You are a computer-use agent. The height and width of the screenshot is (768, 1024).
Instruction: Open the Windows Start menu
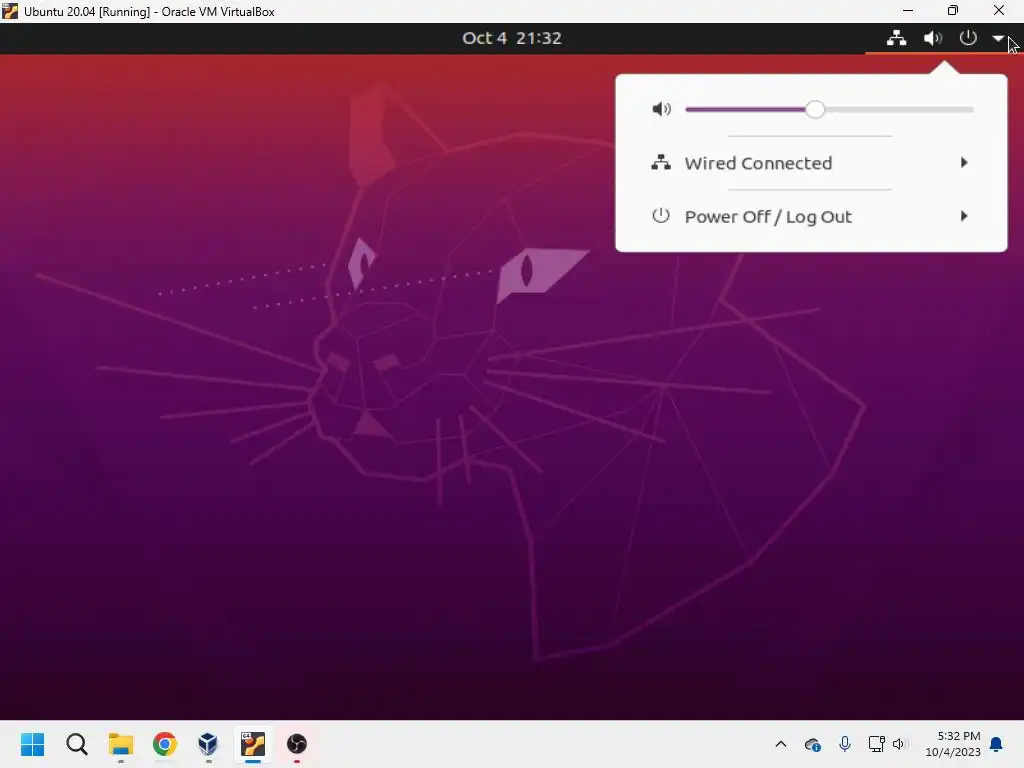tap(33, 744)
